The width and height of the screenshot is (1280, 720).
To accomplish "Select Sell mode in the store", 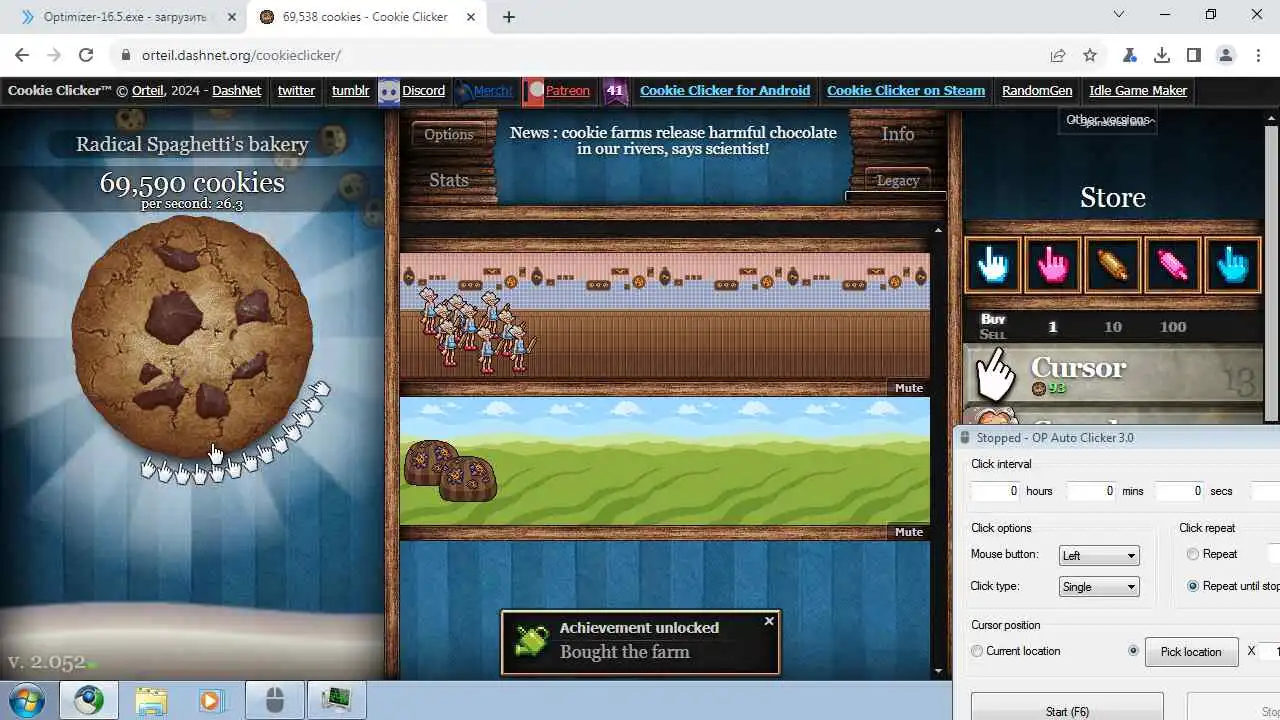I will pyautogui.click(x=993, y=334).
